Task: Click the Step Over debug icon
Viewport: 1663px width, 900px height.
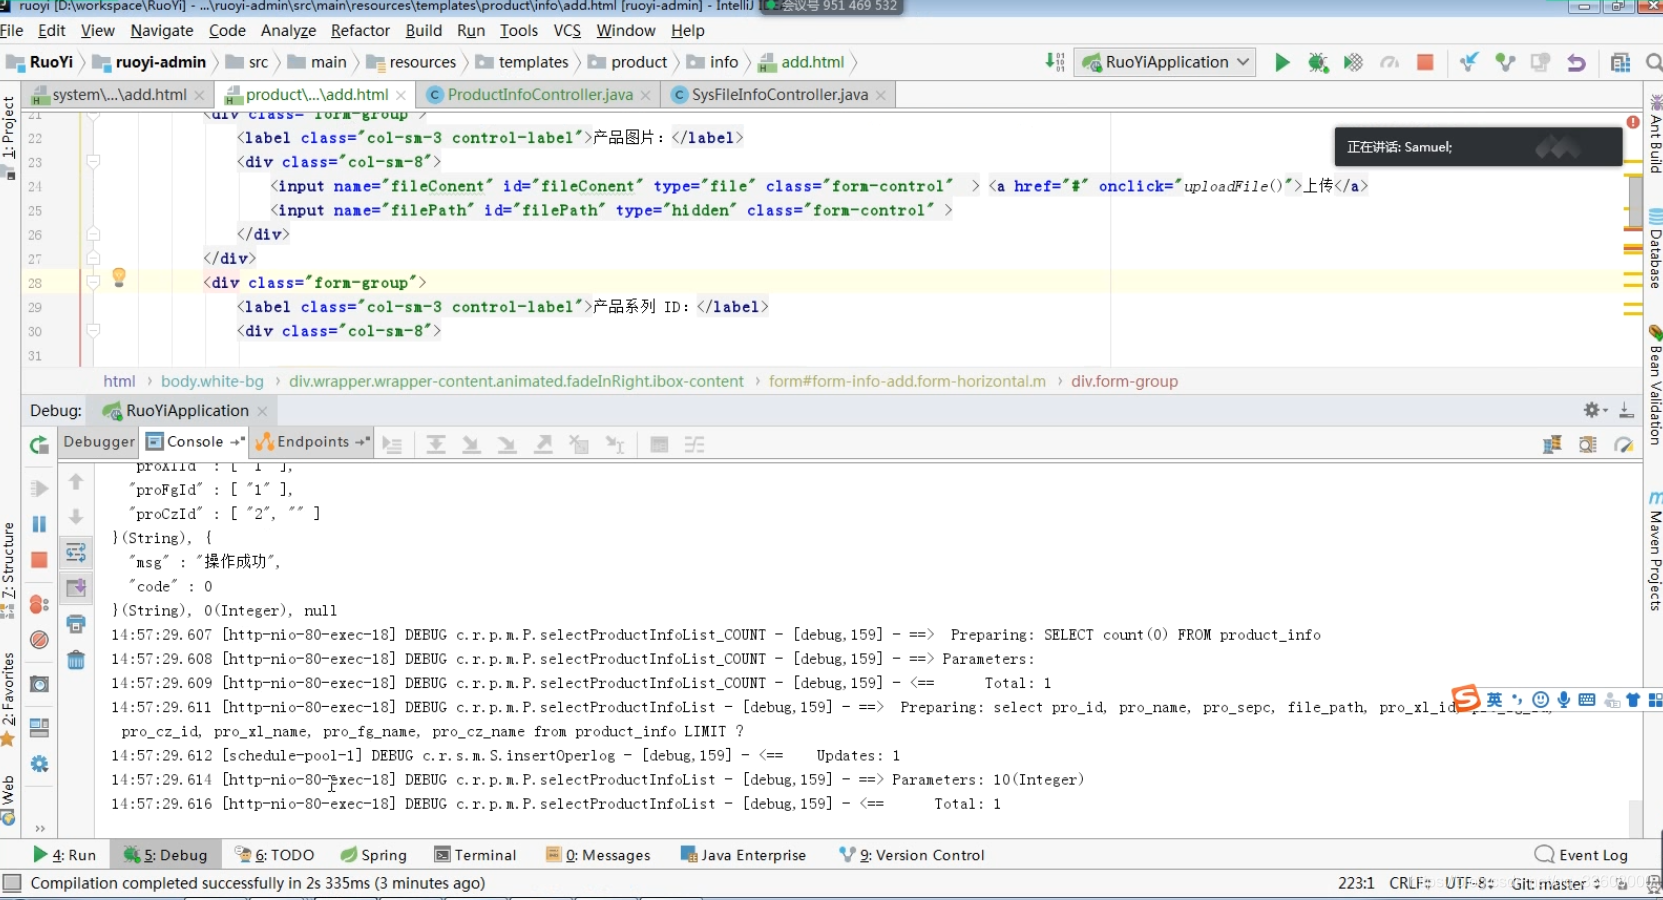Action: pyautogui.click(x=436, y=445)
